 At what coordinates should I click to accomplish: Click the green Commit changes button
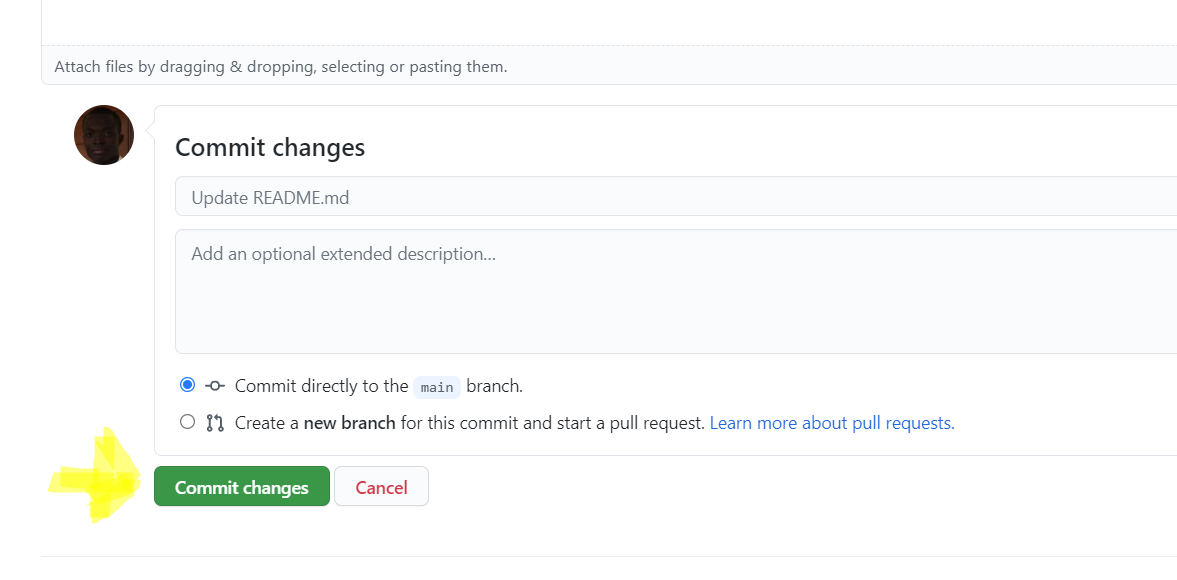click(241, 487)
